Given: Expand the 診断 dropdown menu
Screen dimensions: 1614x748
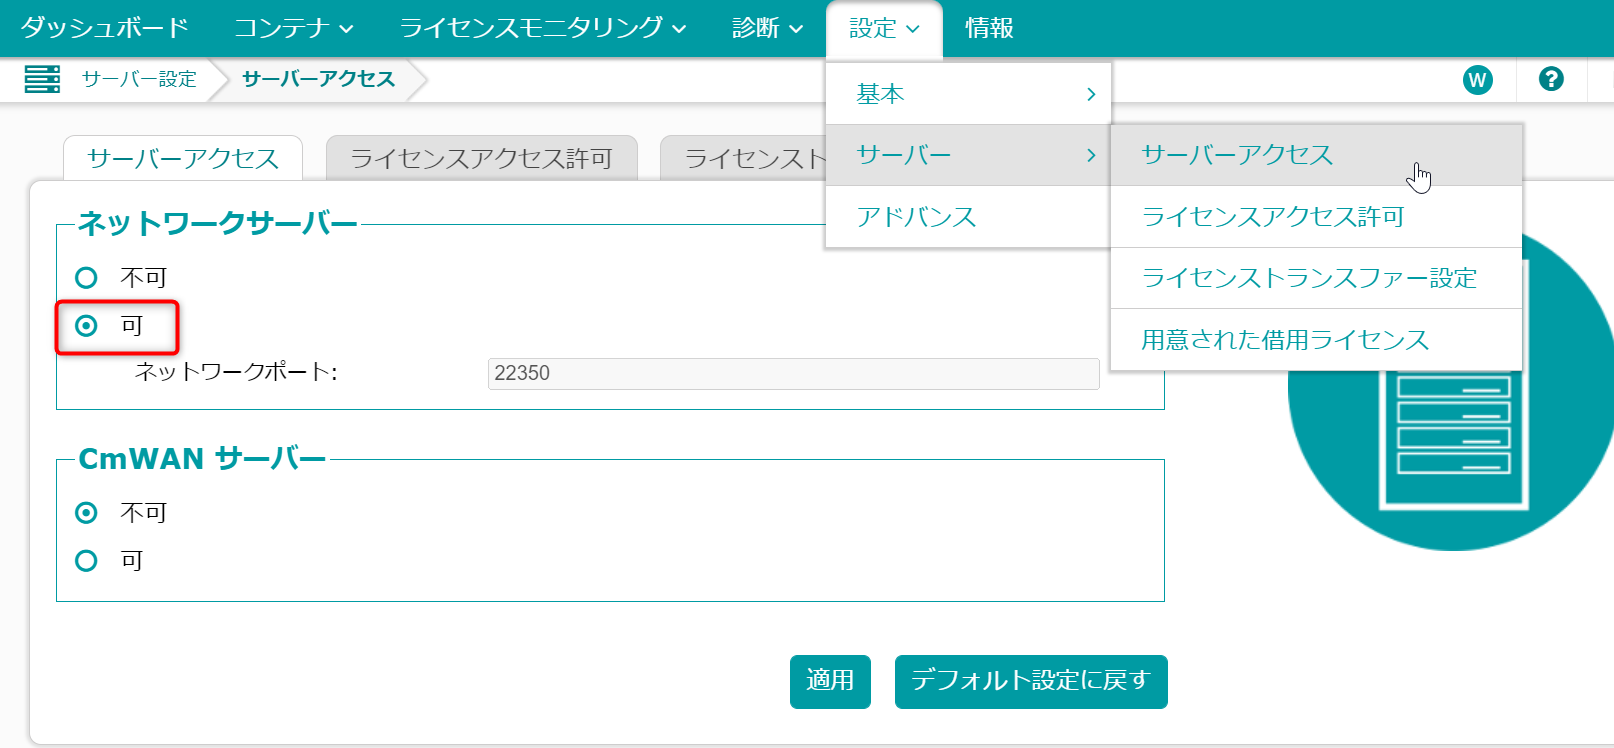Looking at the screenshot, I should coord(767,28).
